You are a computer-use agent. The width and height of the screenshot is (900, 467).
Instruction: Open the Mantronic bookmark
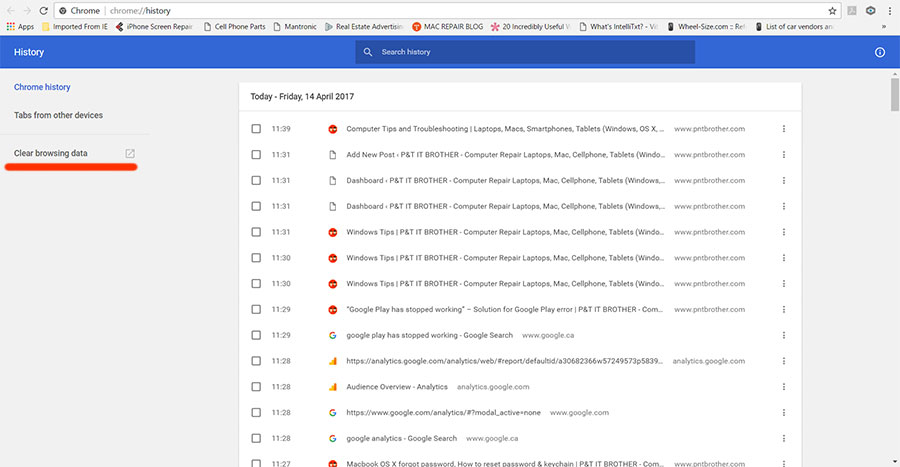[x=295, y=26]
